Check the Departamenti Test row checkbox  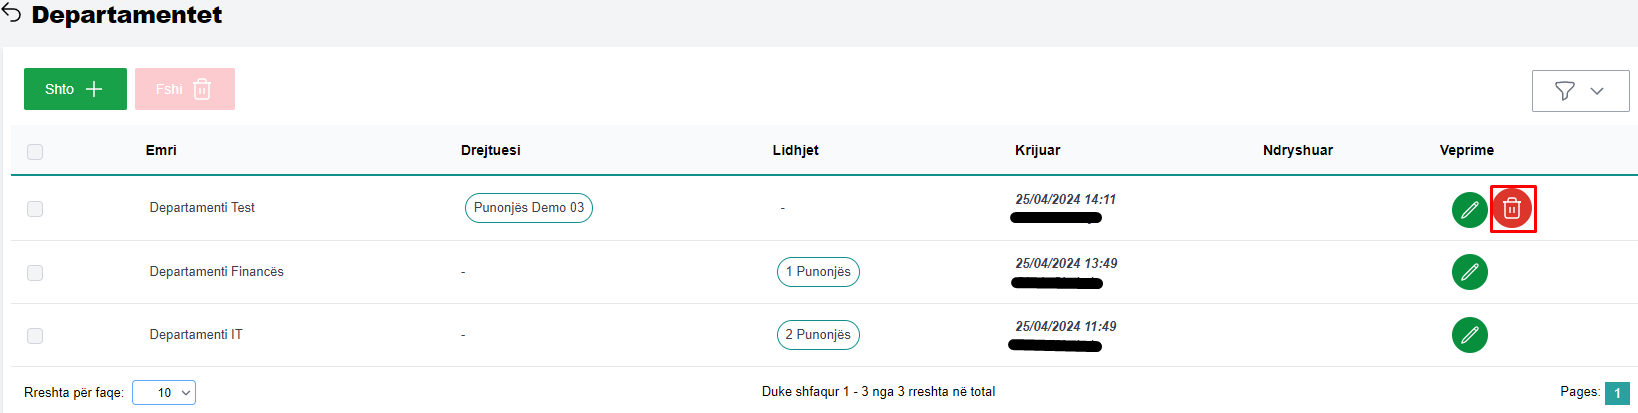tap(35, 209)
